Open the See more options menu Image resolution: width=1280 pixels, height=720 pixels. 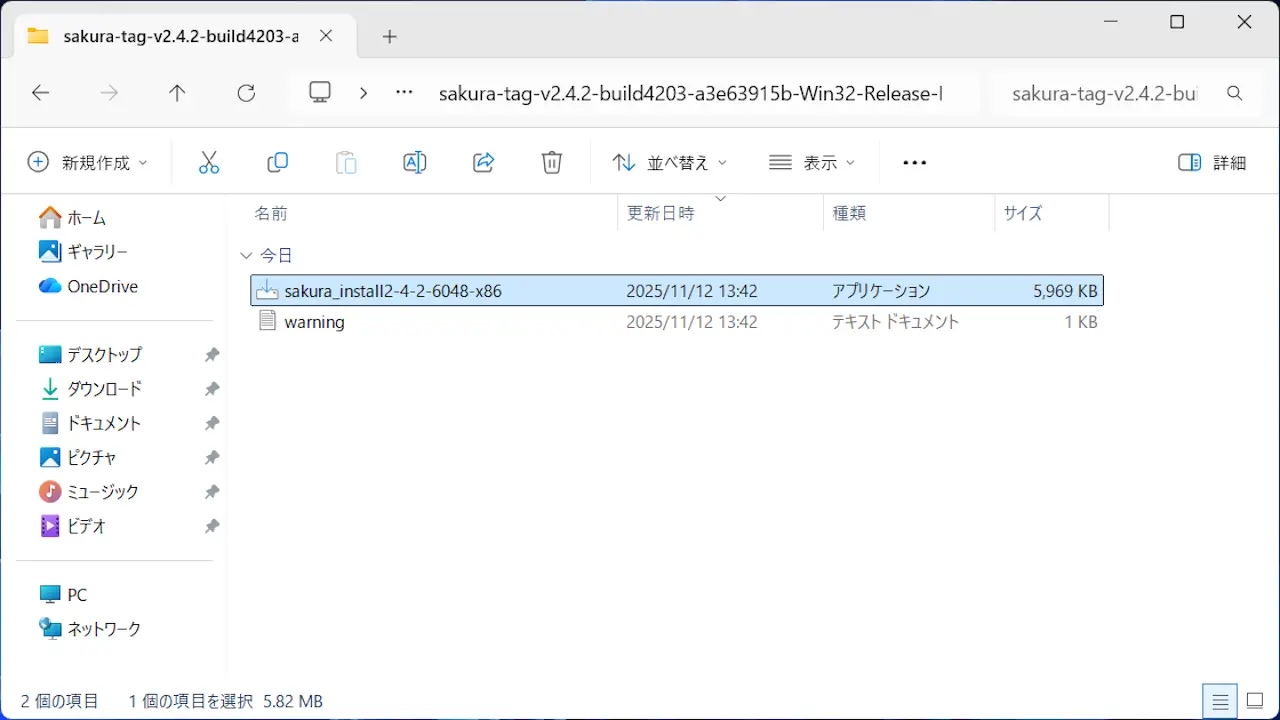(x=914, y=162)
